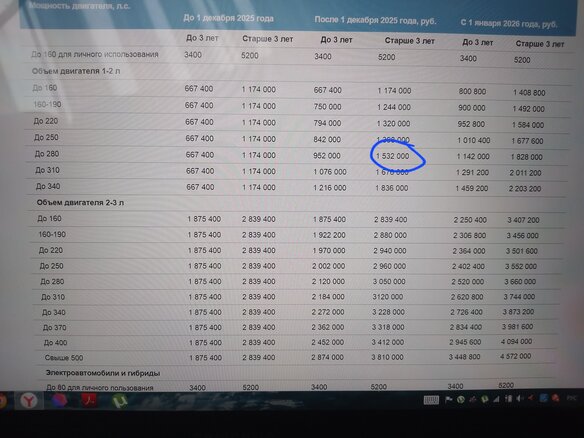
Task: Open Yandex Browser from the taskbar
Action: tap(29, 401)
